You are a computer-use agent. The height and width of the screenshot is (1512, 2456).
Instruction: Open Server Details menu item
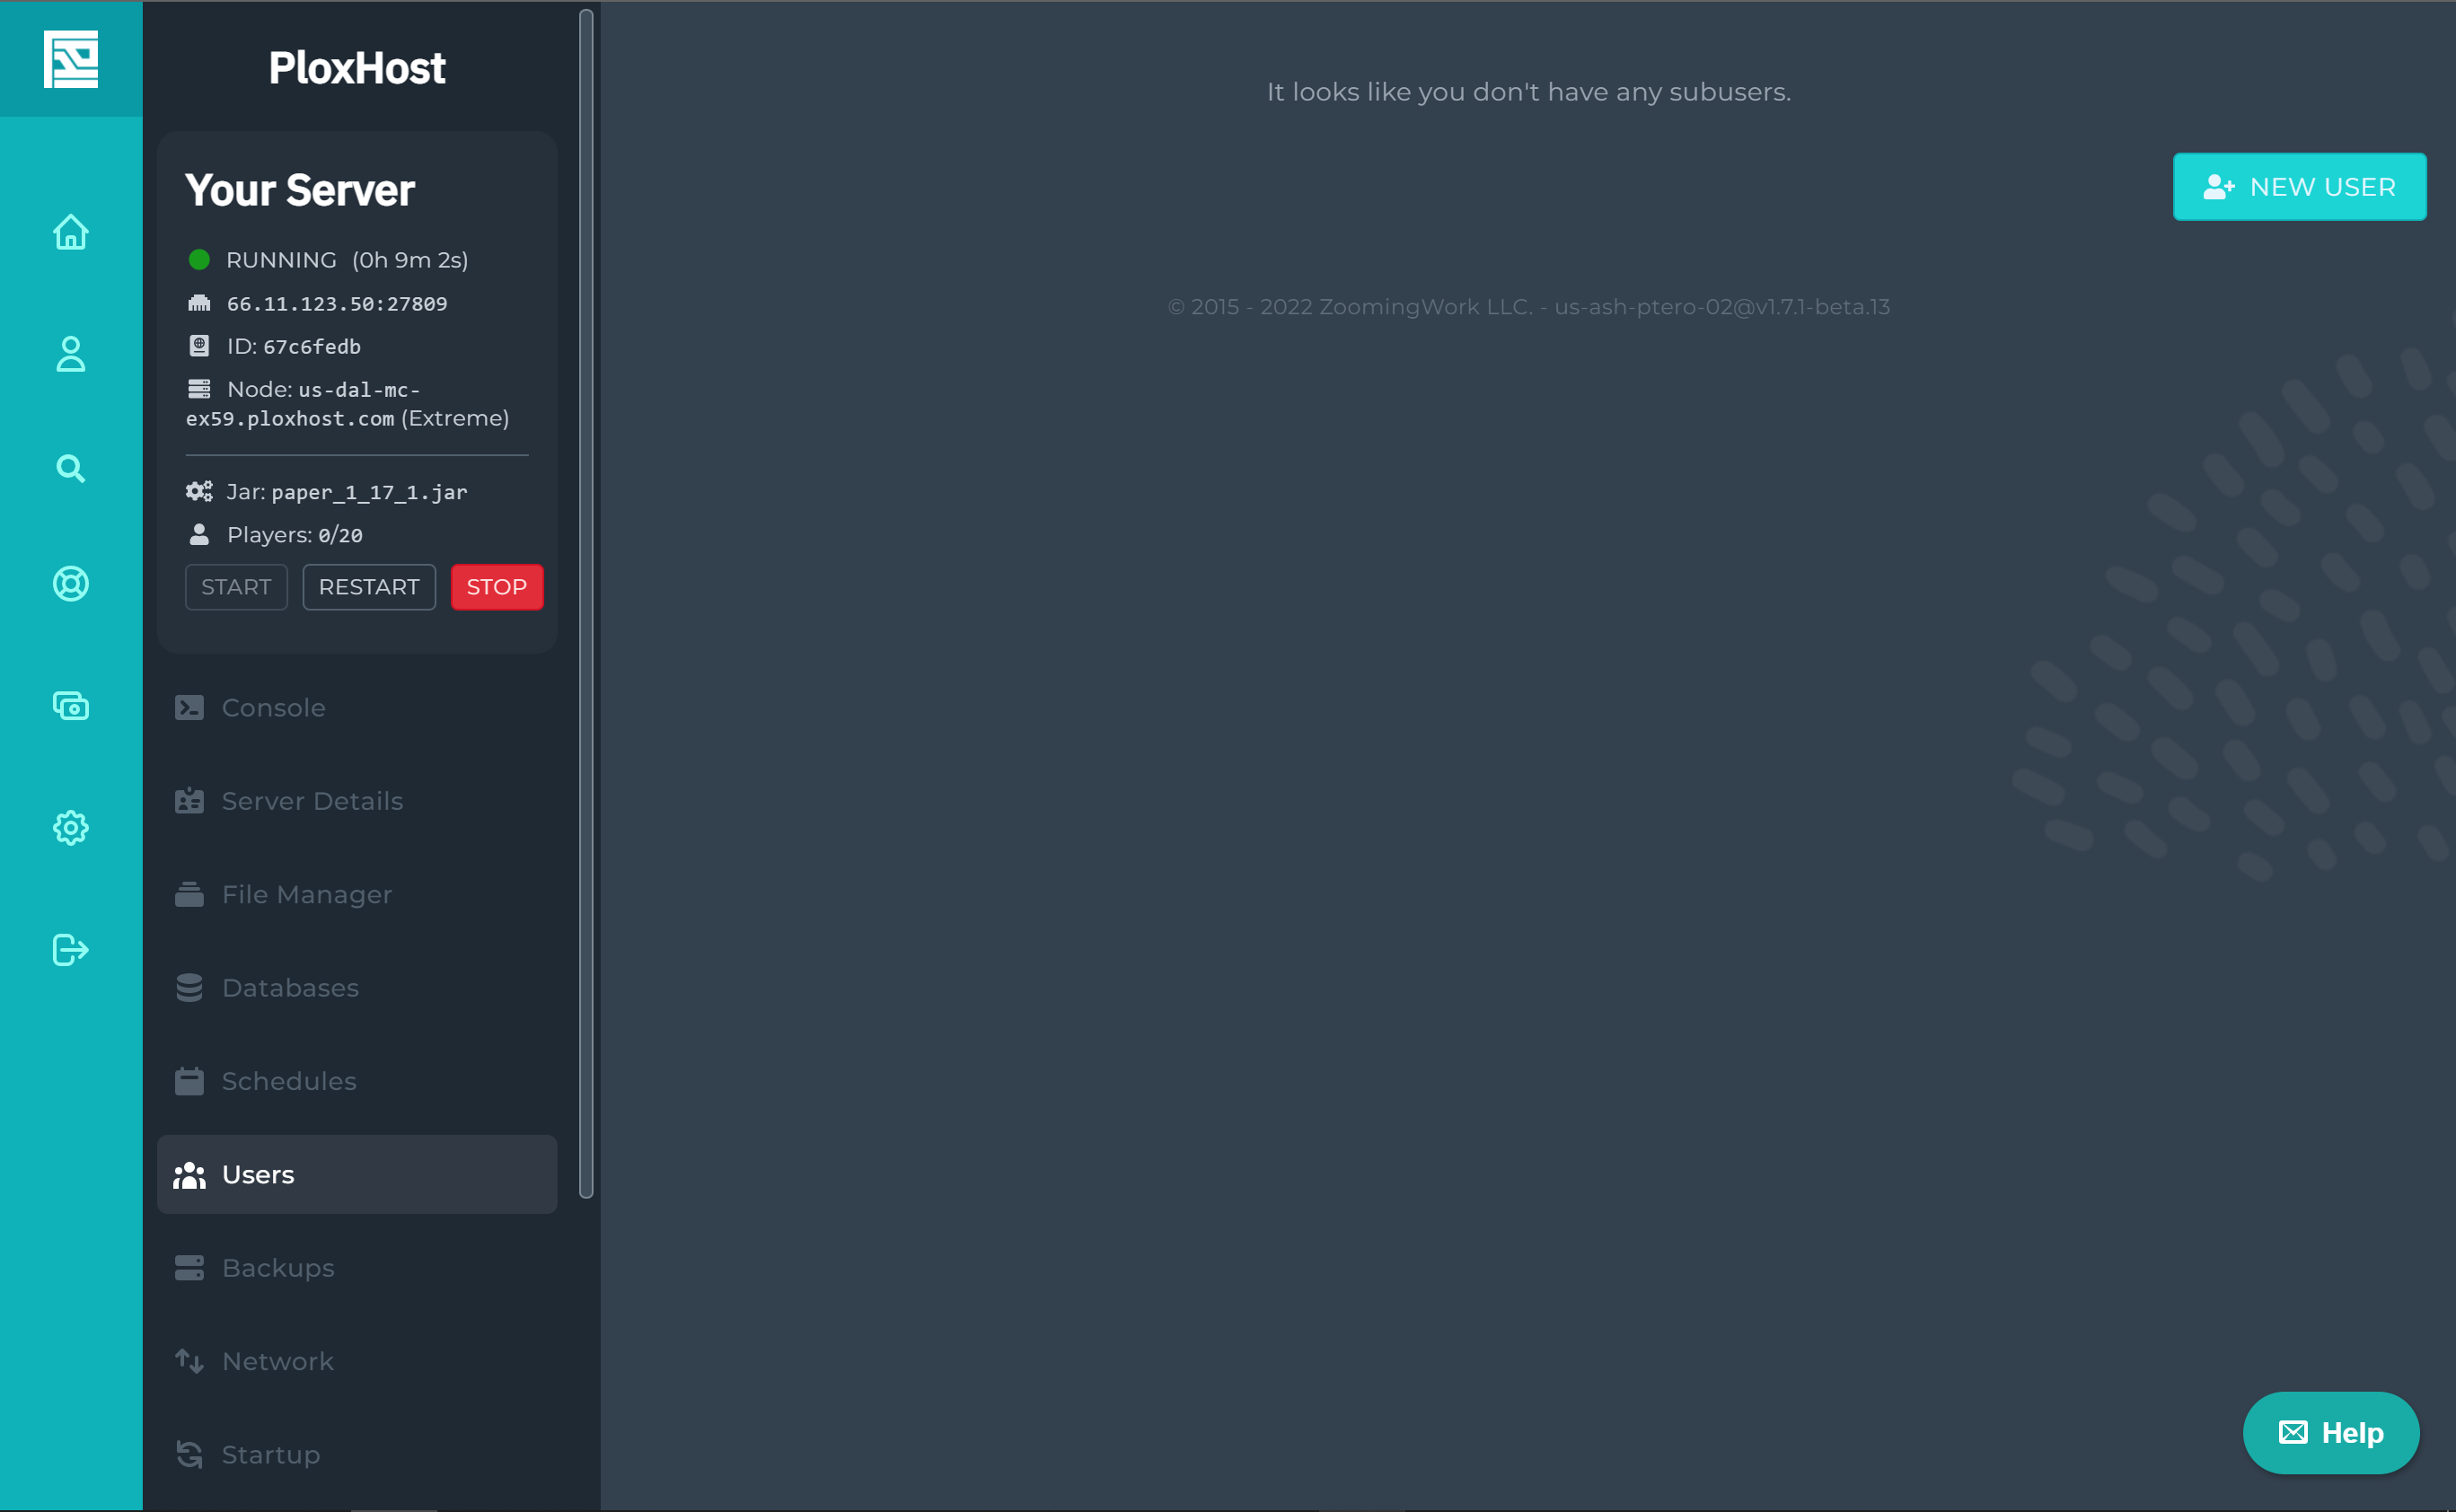coord(358,800)
